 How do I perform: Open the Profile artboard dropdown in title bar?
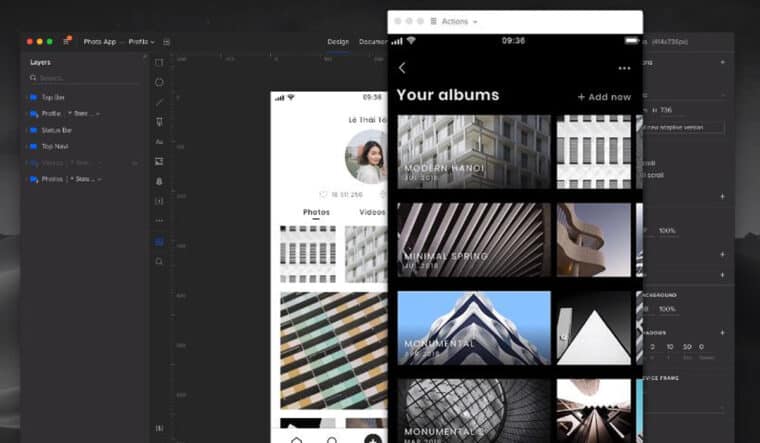[x=139, y=42]
